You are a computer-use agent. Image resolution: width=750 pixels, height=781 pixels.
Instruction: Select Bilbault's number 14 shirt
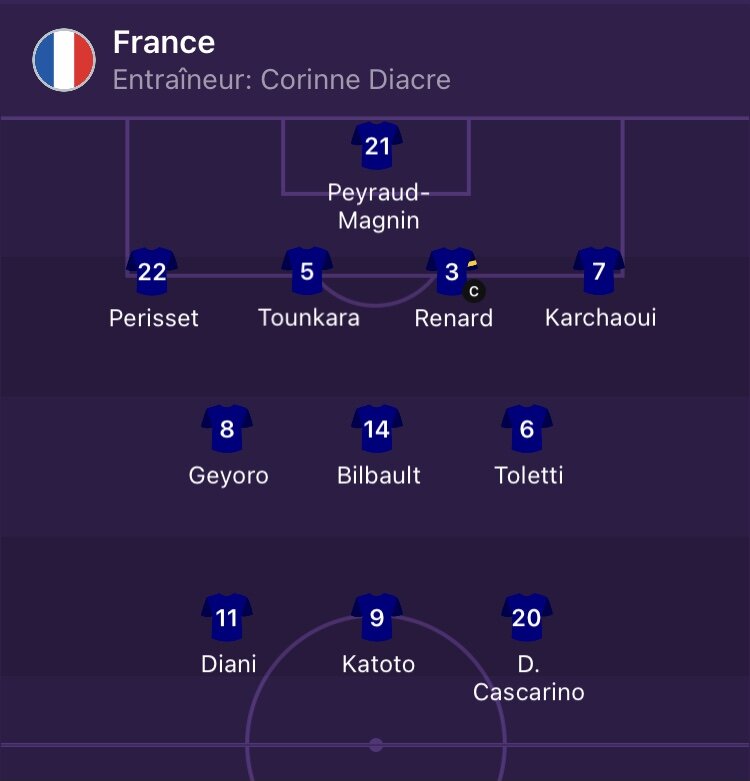pos(377,430)
